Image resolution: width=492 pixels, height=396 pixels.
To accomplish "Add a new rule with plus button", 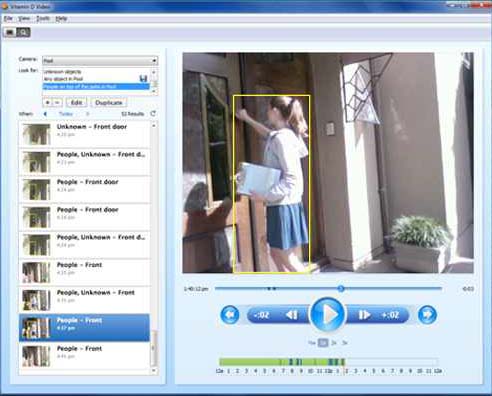I will click(x=48, y=103).
